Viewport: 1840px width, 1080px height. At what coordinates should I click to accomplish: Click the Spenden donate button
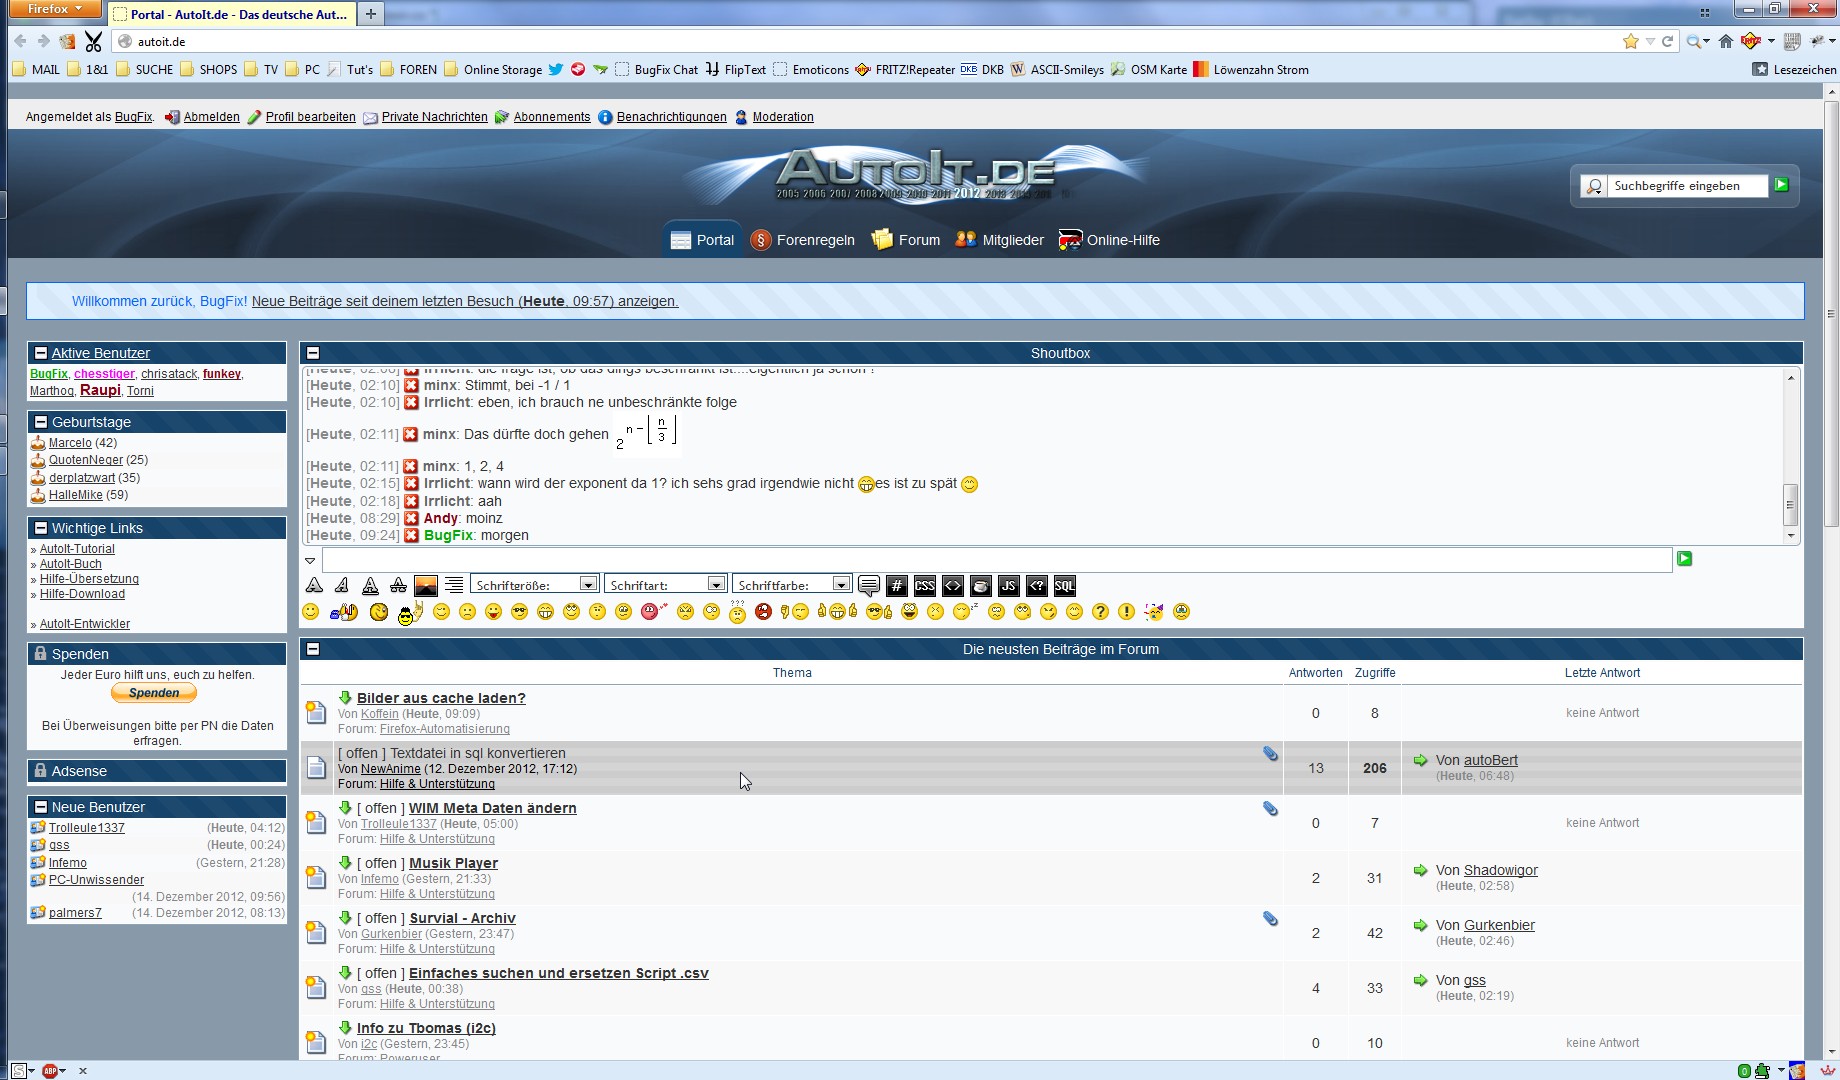click(154, 693)
